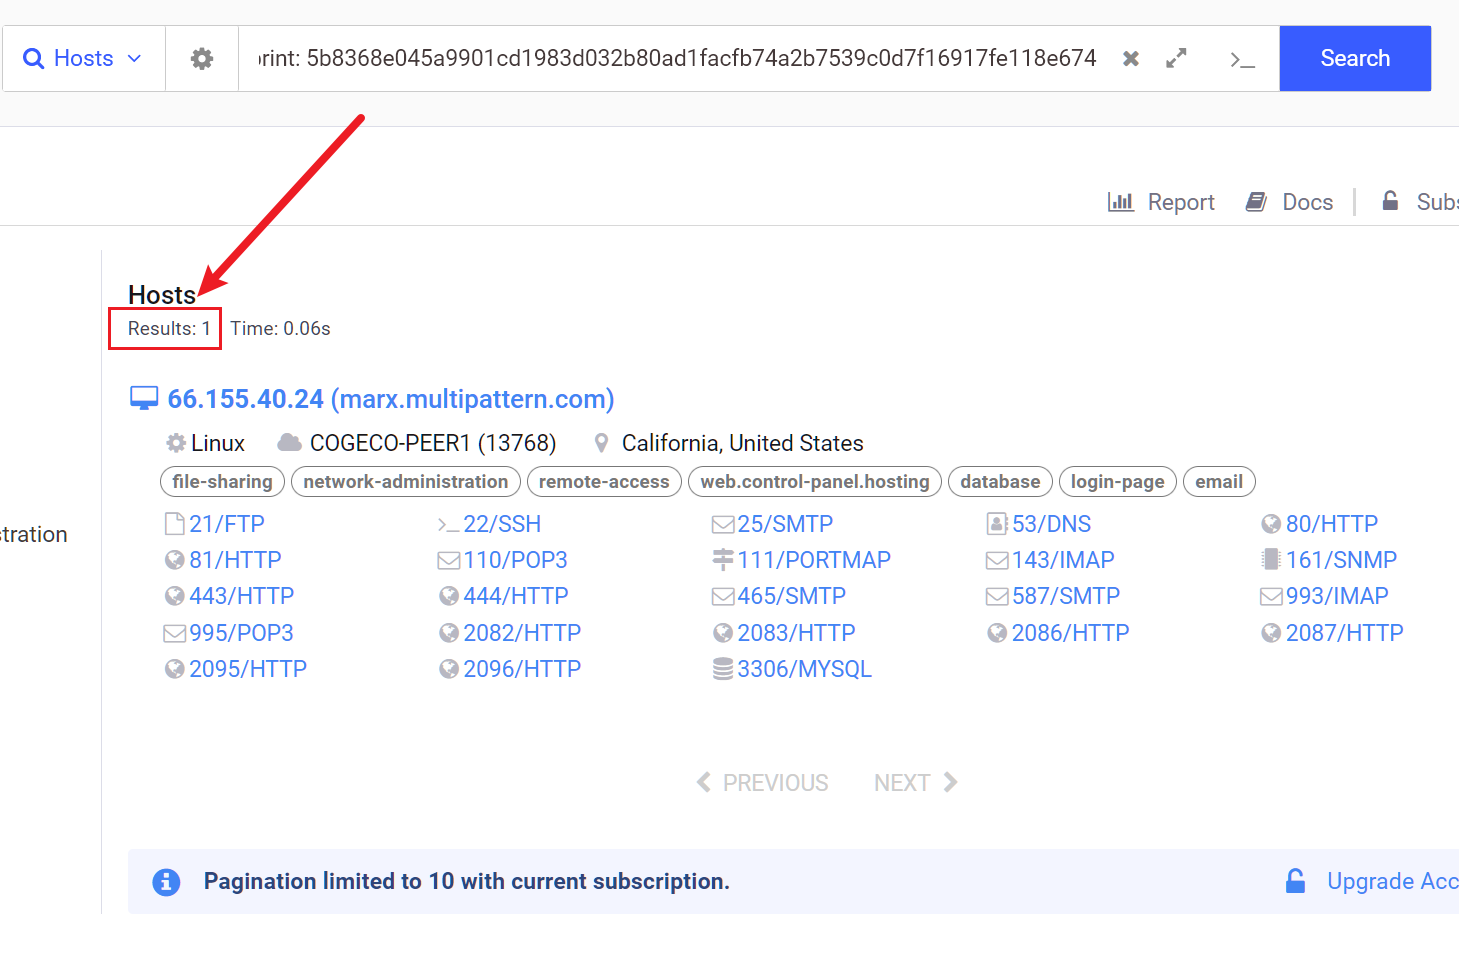1459x967 pixels.
Task: Expand the search box with arrows icon
Action: tap(1176, 59)
